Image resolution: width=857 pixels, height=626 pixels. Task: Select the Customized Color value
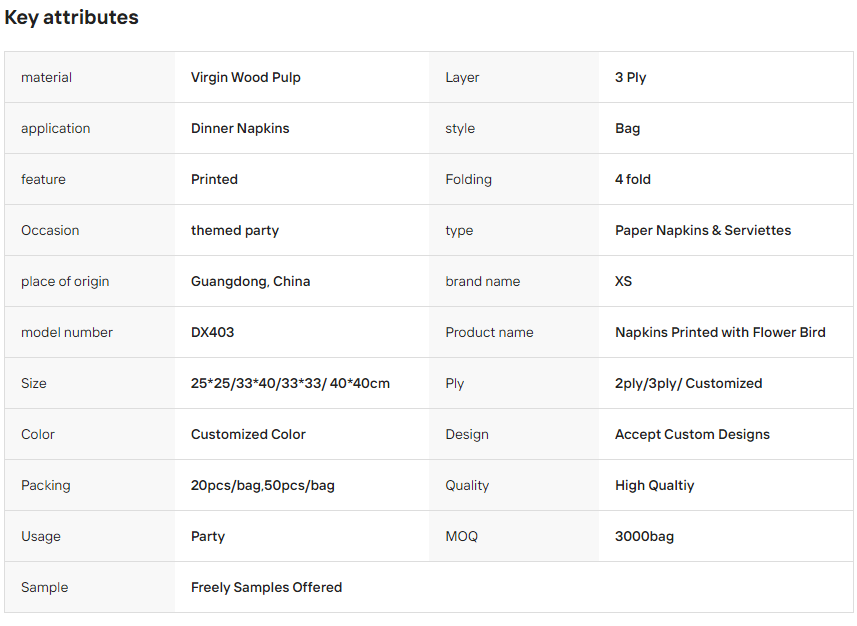pyautogui.click(x=248, y=435)
